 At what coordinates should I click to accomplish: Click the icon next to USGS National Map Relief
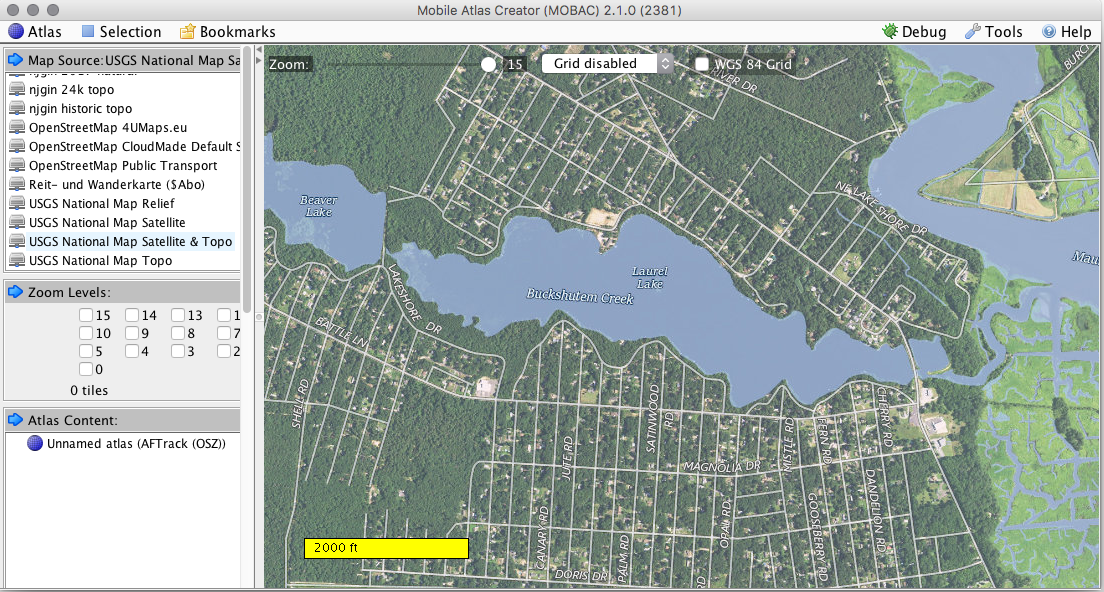coord(17,204)
